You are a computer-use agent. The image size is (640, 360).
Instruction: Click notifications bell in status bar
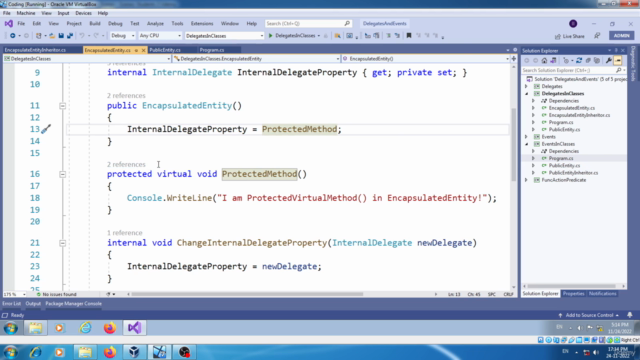tap(630, 315)
